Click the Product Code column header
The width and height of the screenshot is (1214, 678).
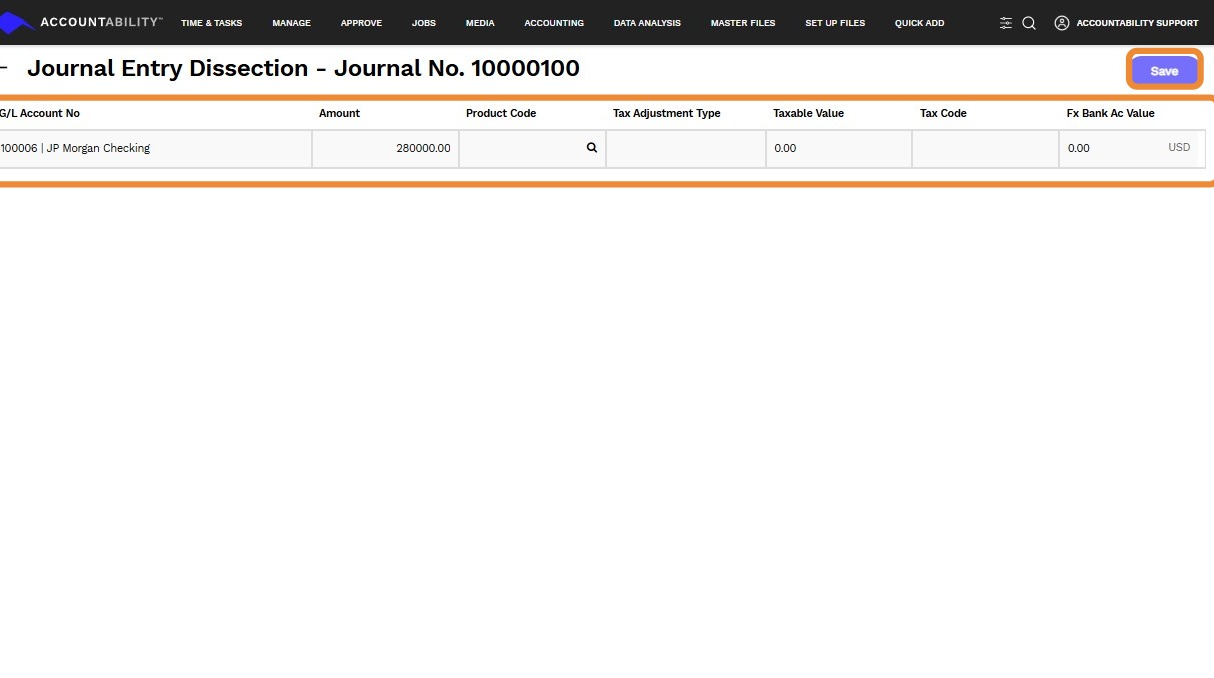coord(501,113)
